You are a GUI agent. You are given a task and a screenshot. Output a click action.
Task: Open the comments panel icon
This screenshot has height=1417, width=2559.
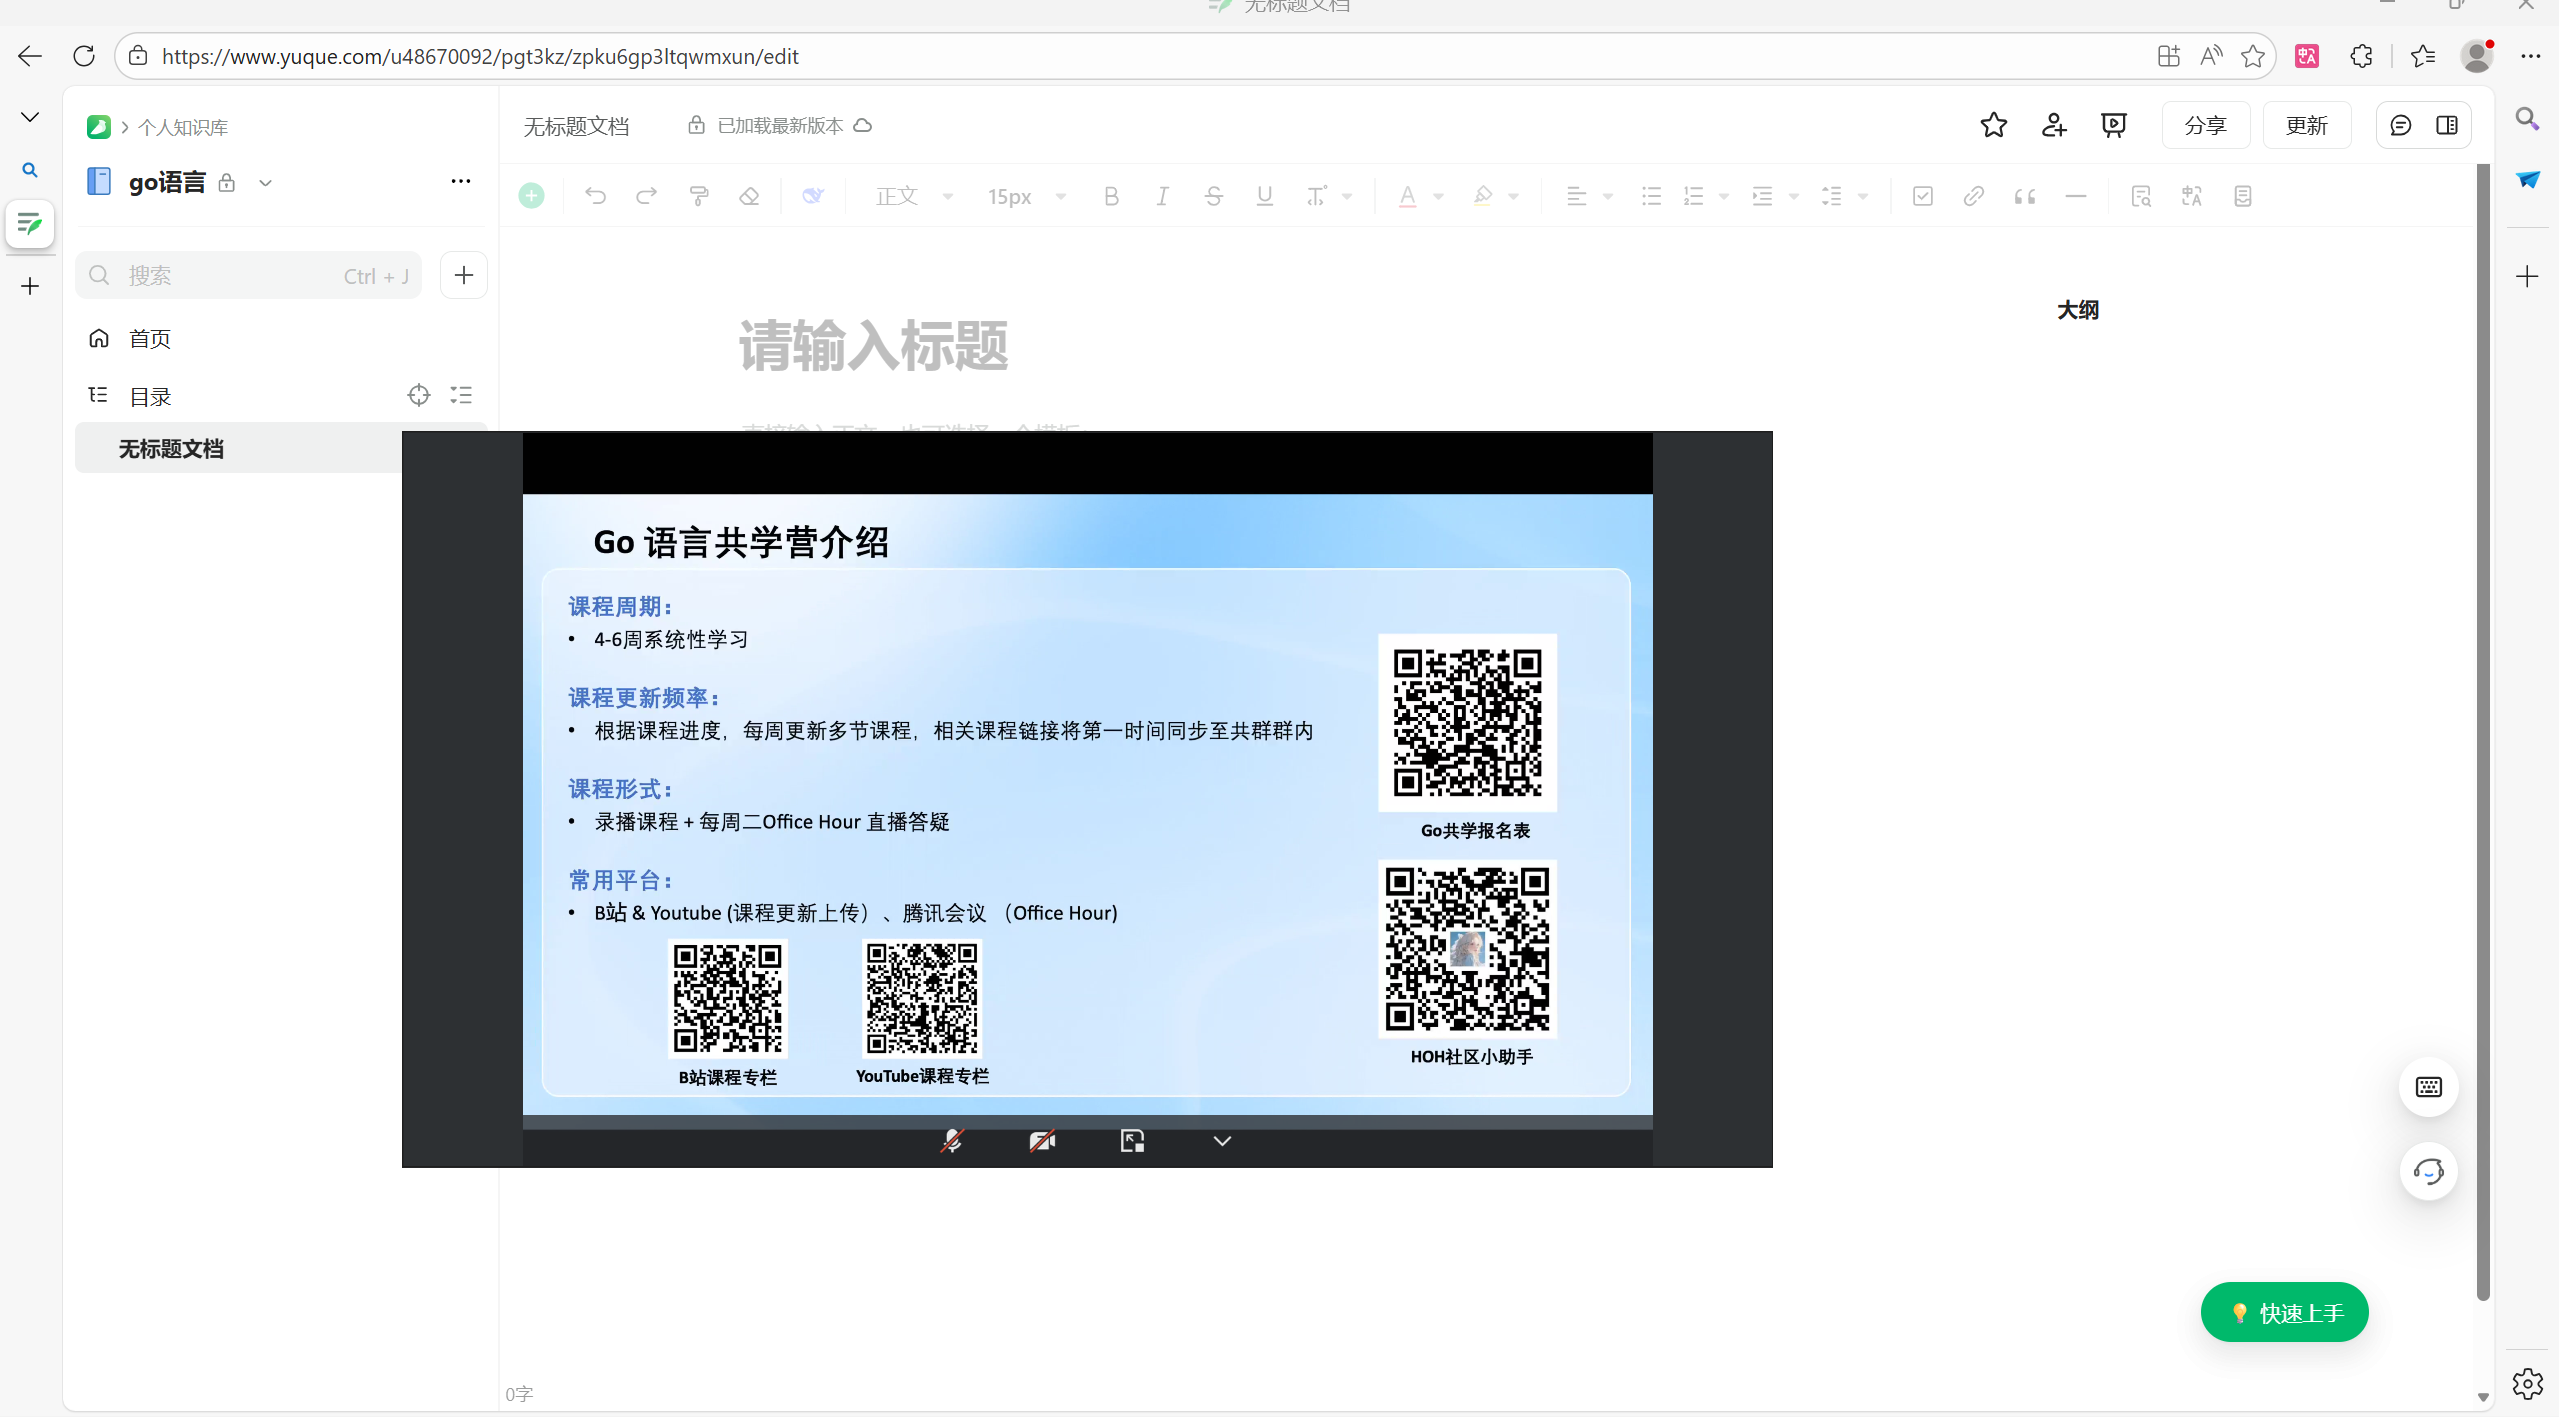2400,125
